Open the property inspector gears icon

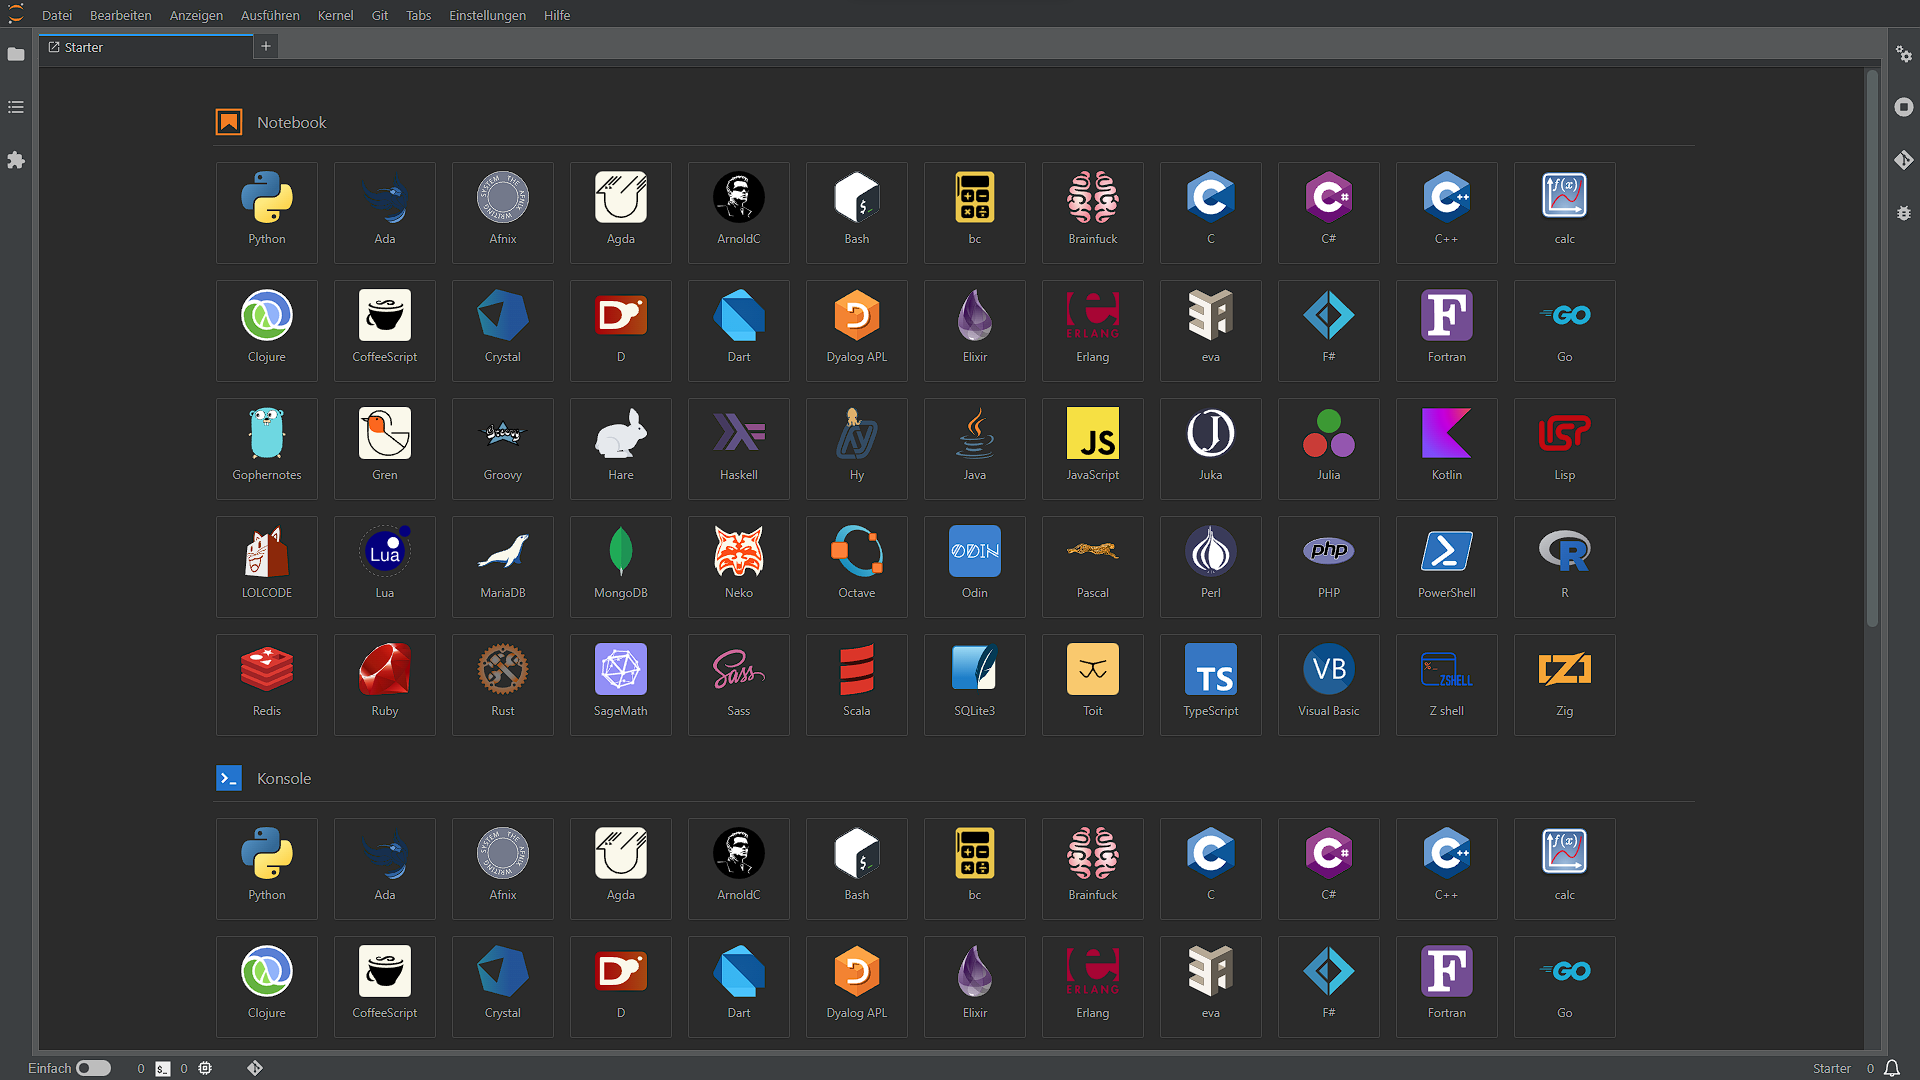[1904, 54]
